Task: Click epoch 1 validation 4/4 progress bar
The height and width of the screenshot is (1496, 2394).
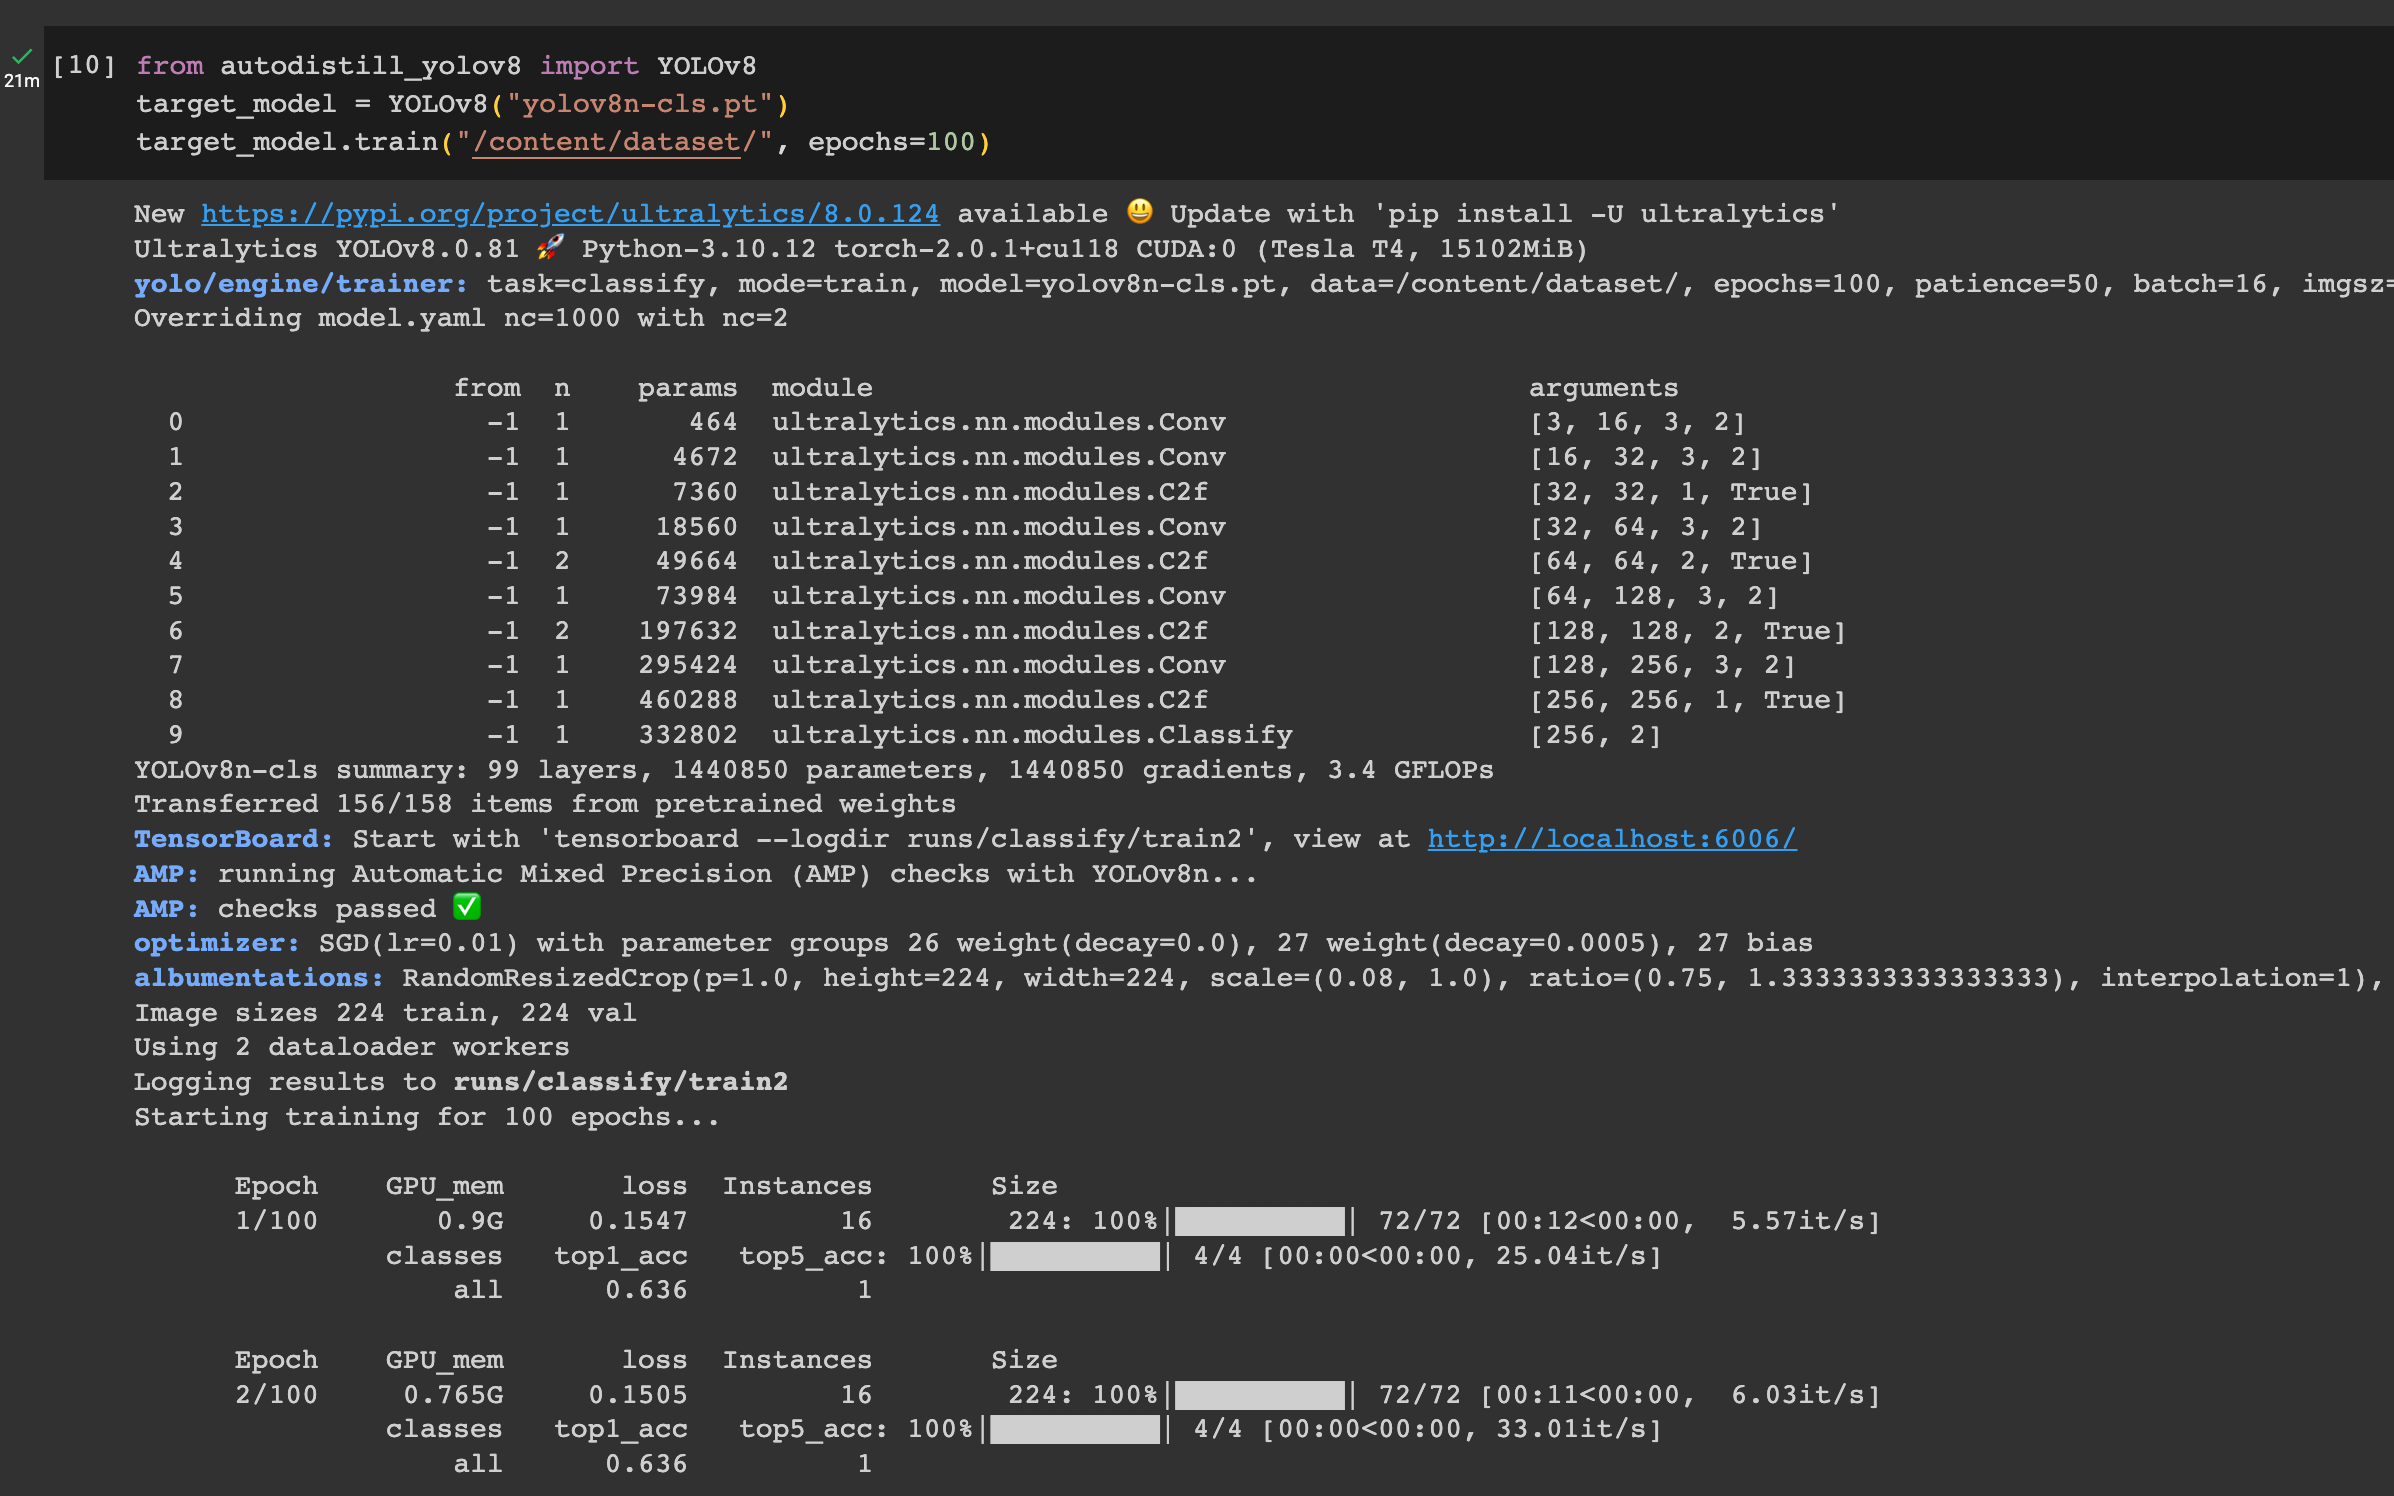Action: click(x=1075, y=1256)
